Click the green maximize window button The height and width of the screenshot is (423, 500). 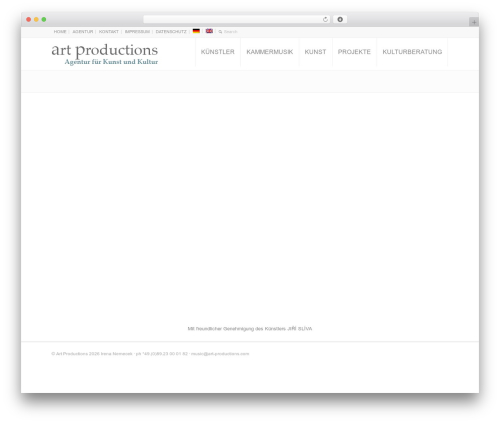(x=44, y=19)
